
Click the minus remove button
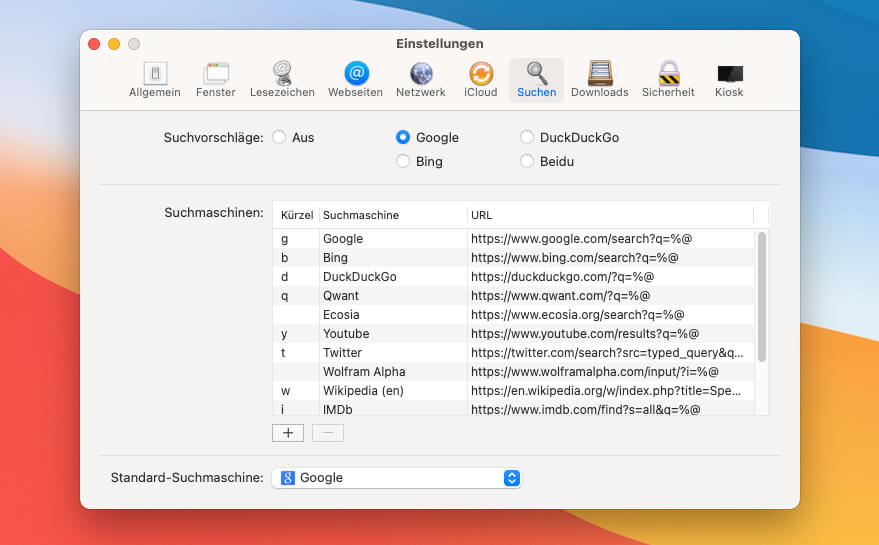(x=328, y=433)
